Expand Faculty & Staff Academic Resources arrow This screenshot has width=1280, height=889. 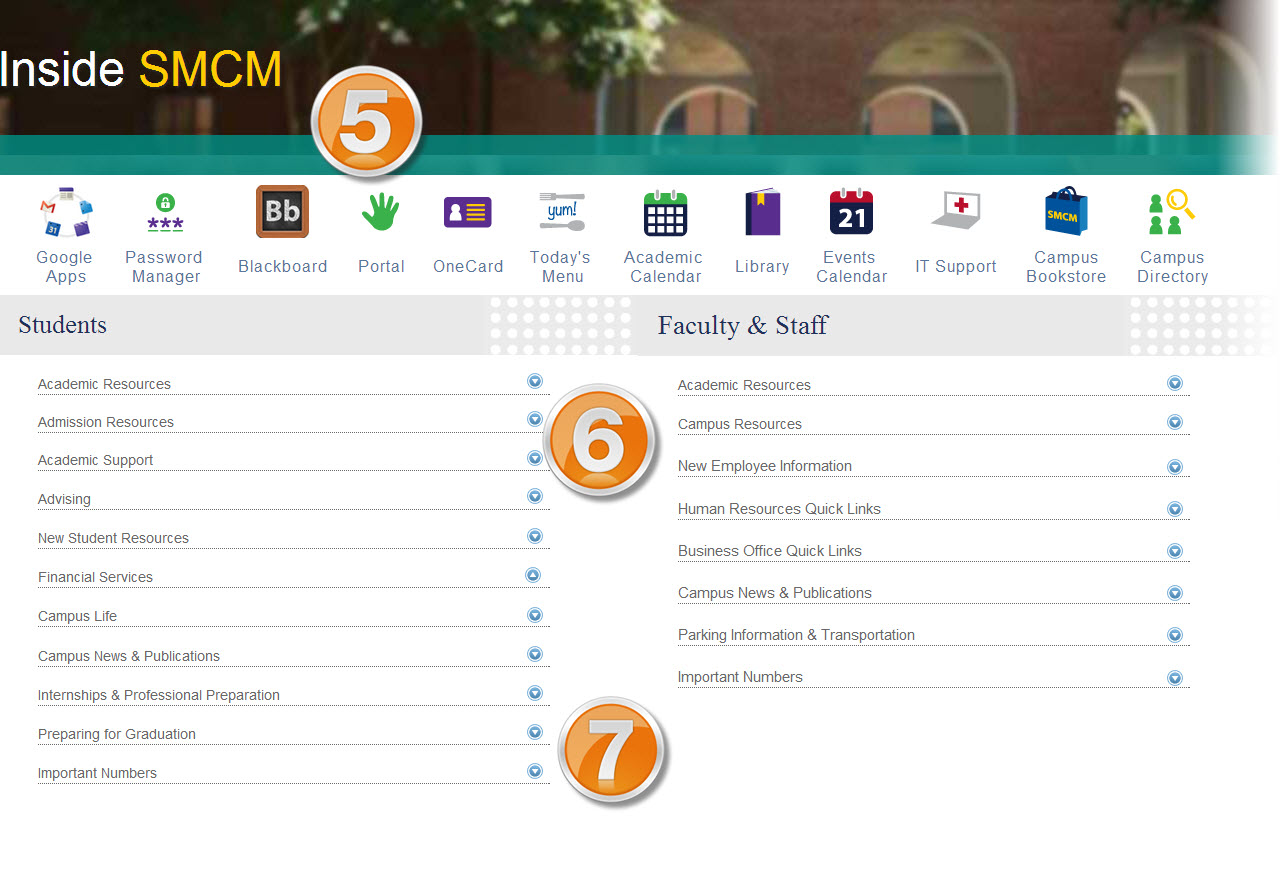coord(1175,383)
